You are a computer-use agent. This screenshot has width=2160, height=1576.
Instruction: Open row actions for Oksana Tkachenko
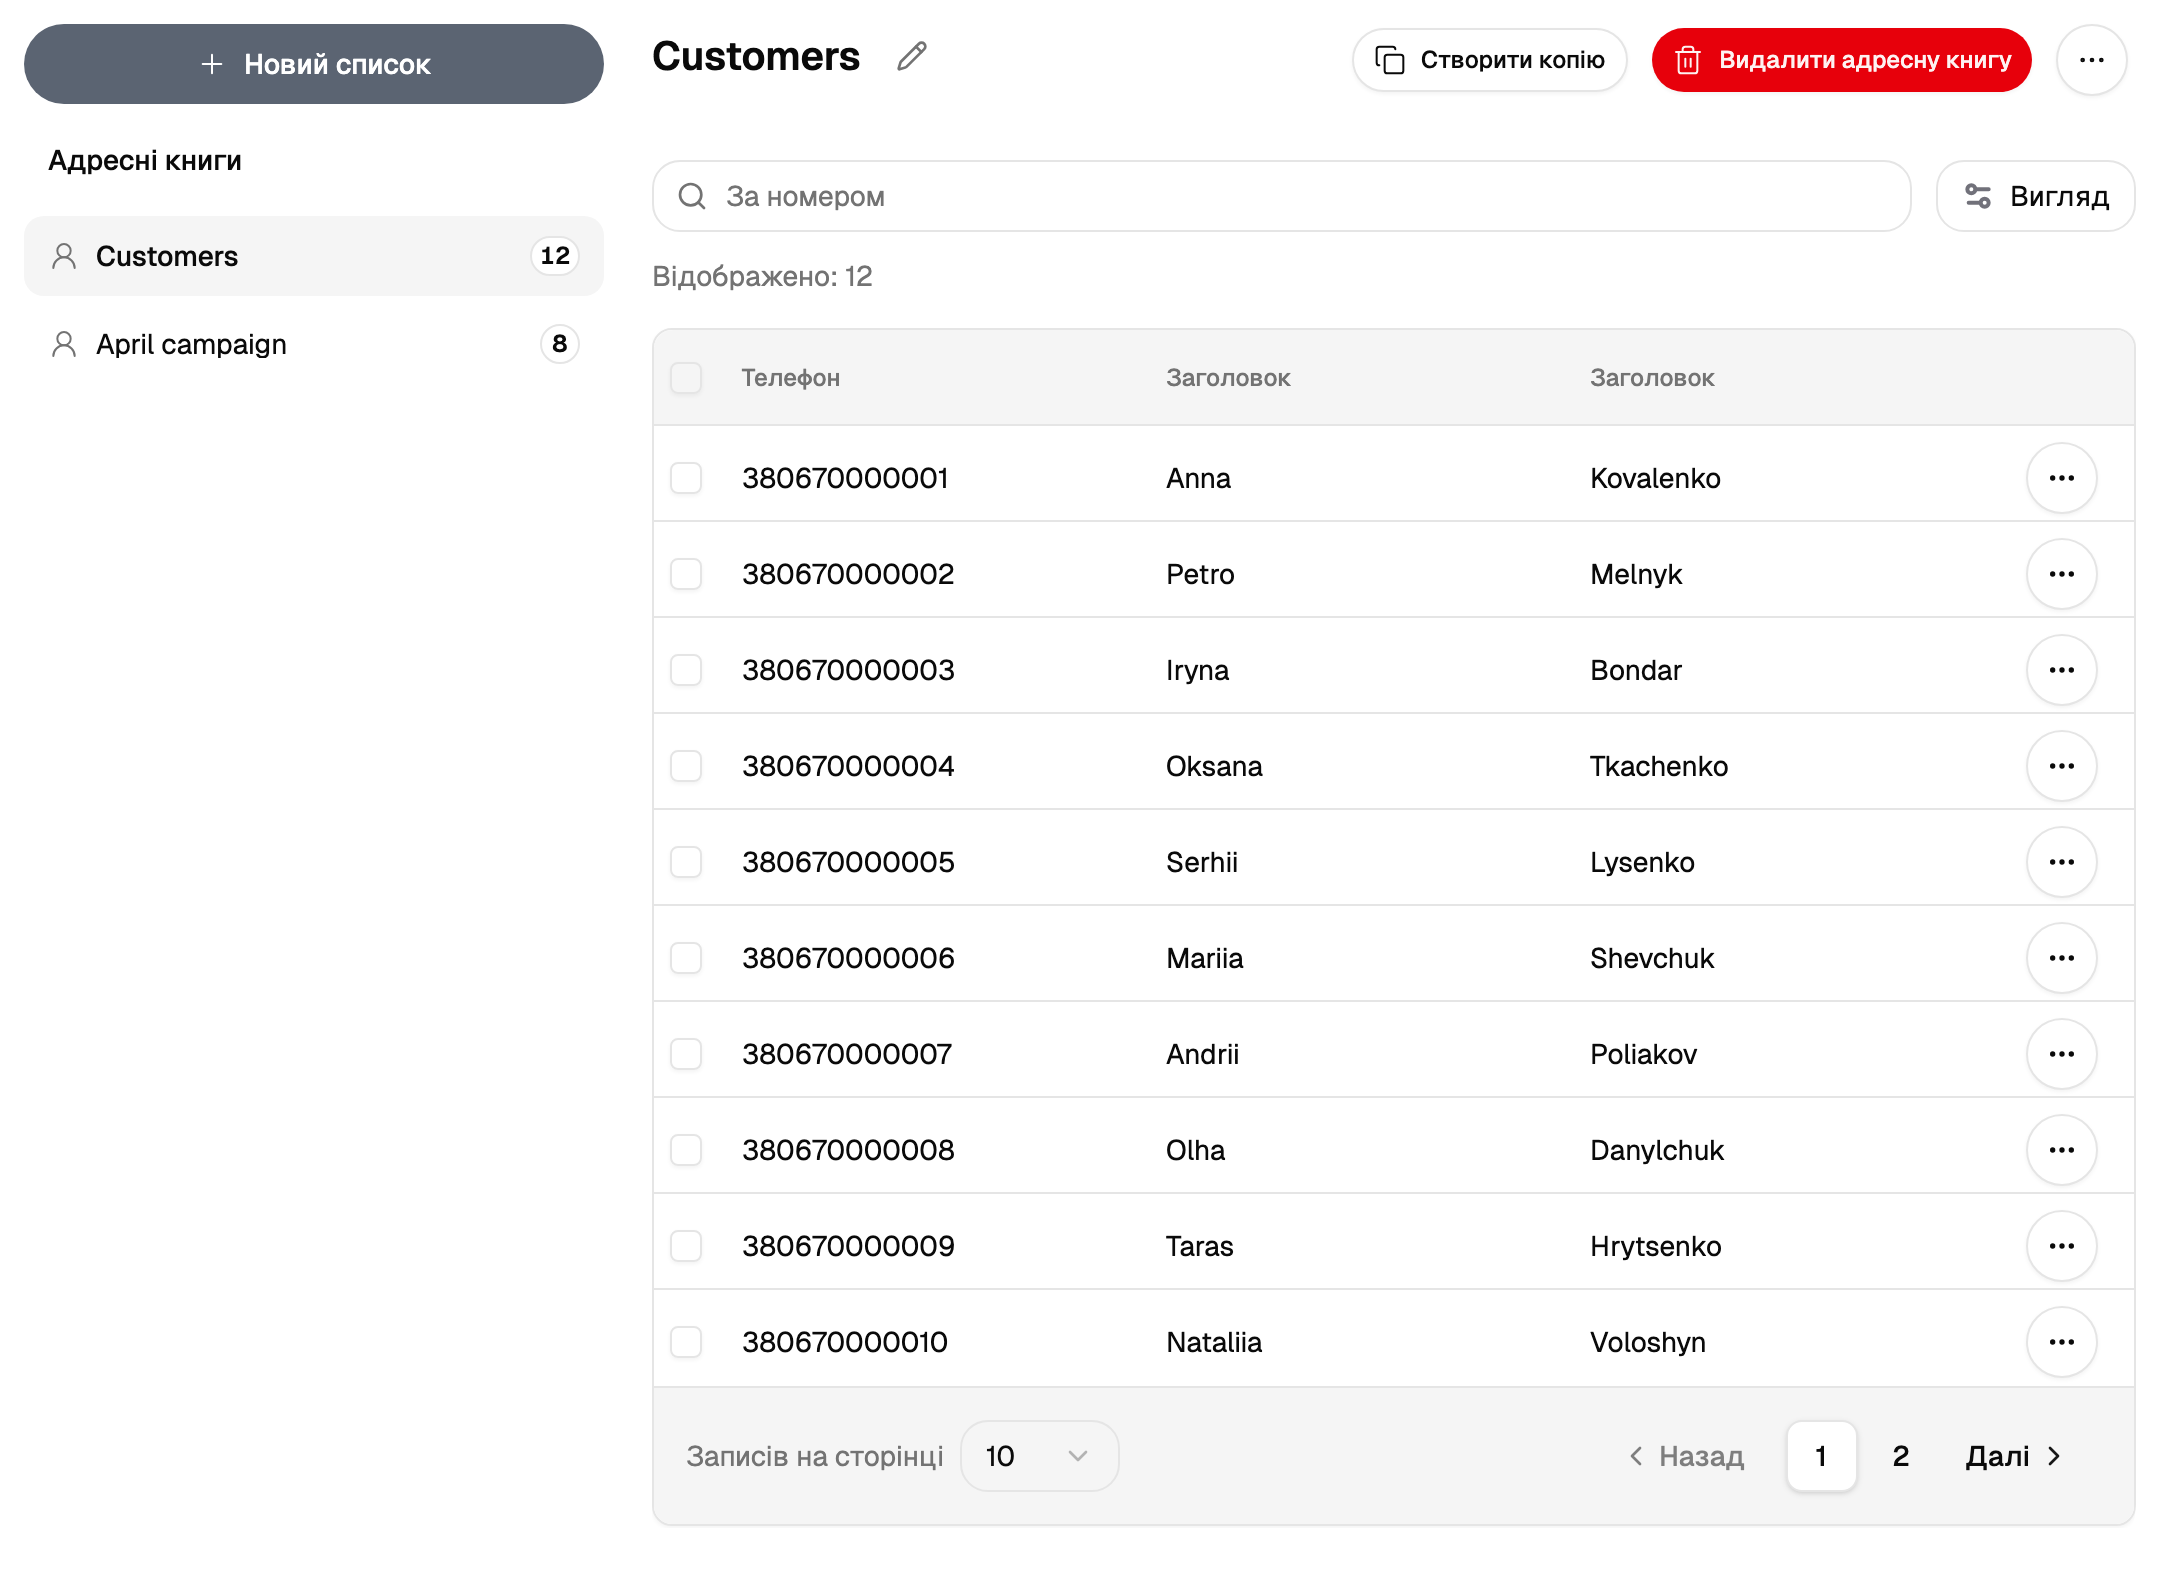(x=2061, y=766)
